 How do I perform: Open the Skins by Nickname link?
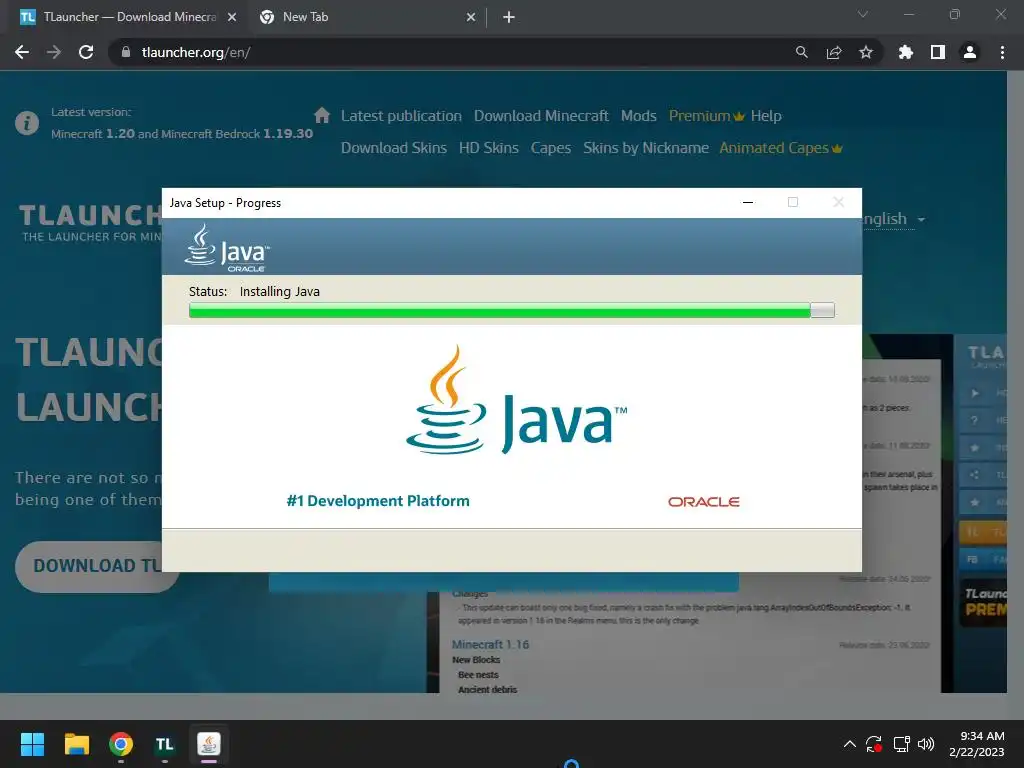(646, 148)
